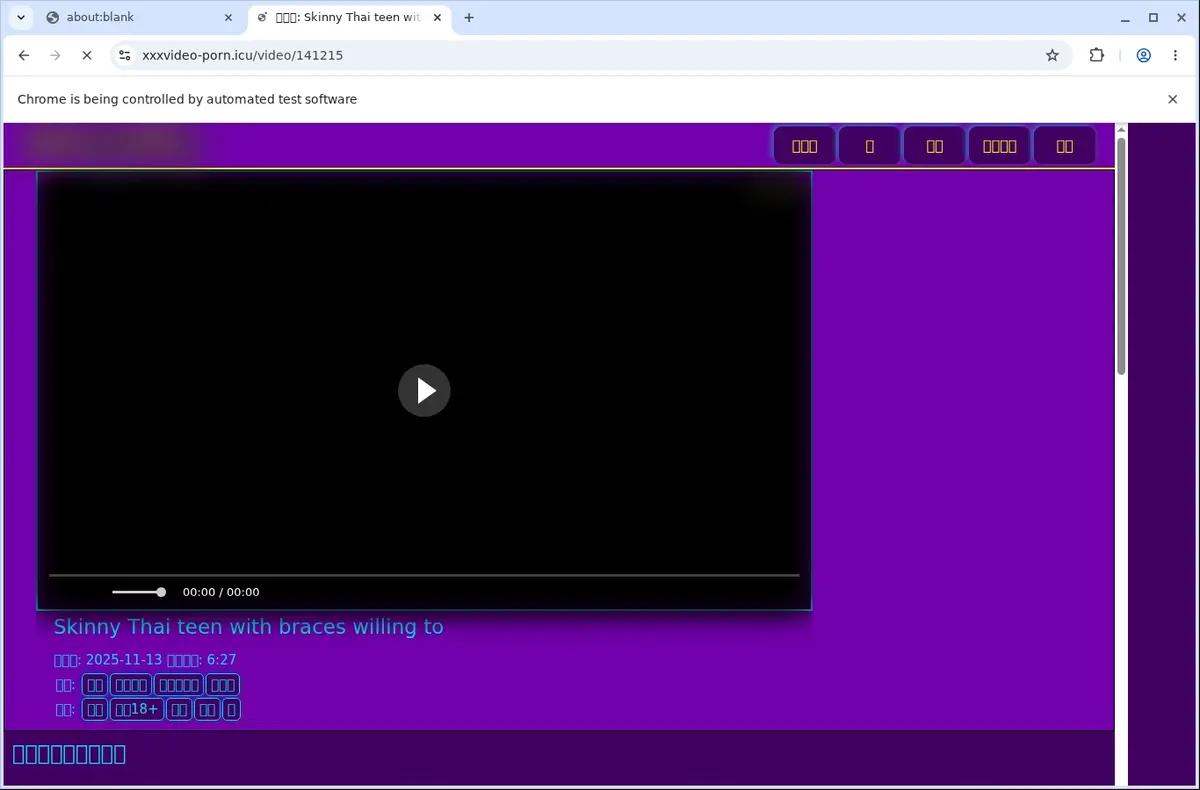Close the active video page tab

pos(439,17)
